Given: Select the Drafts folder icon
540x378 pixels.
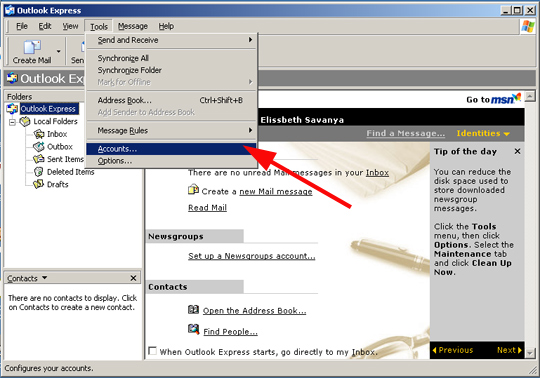Looking at the screenshot, I should [x=39, y=184].
